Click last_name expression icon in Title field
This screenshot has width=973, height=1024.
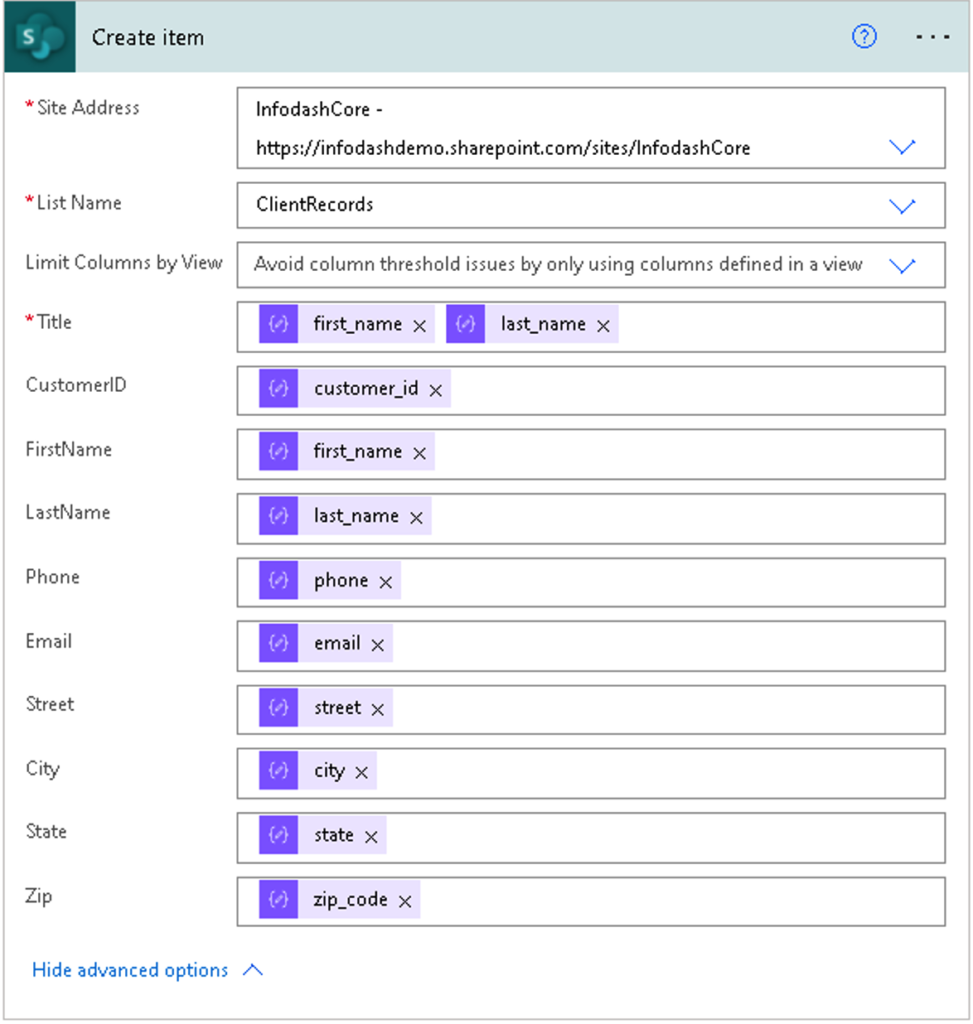point(466,323)
